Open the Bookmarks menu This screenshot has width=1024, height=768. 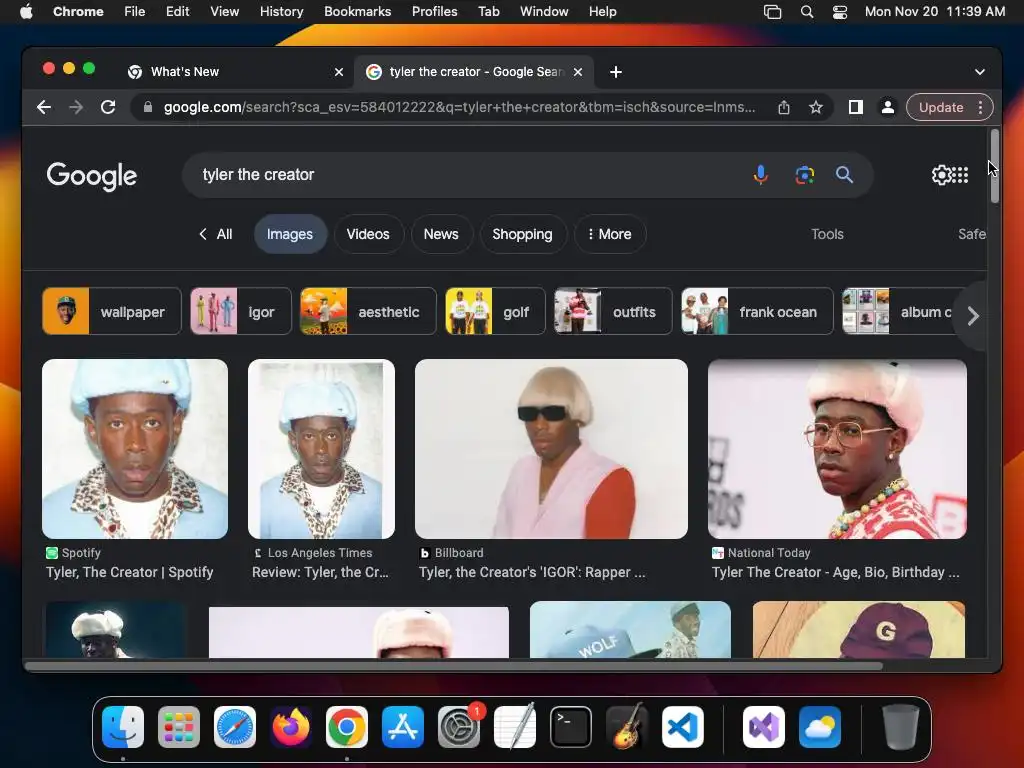click(x=357, y=12)
